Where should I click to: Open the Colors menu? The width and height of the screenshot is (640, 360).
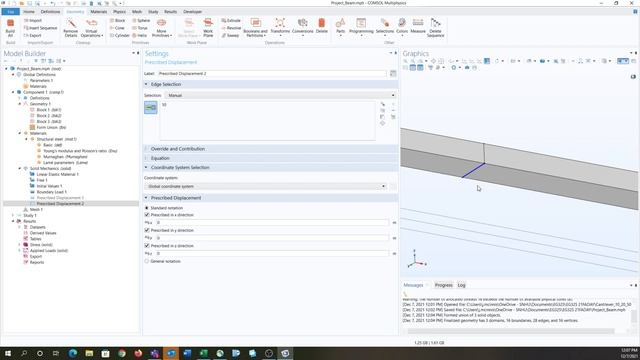[402, 27]
